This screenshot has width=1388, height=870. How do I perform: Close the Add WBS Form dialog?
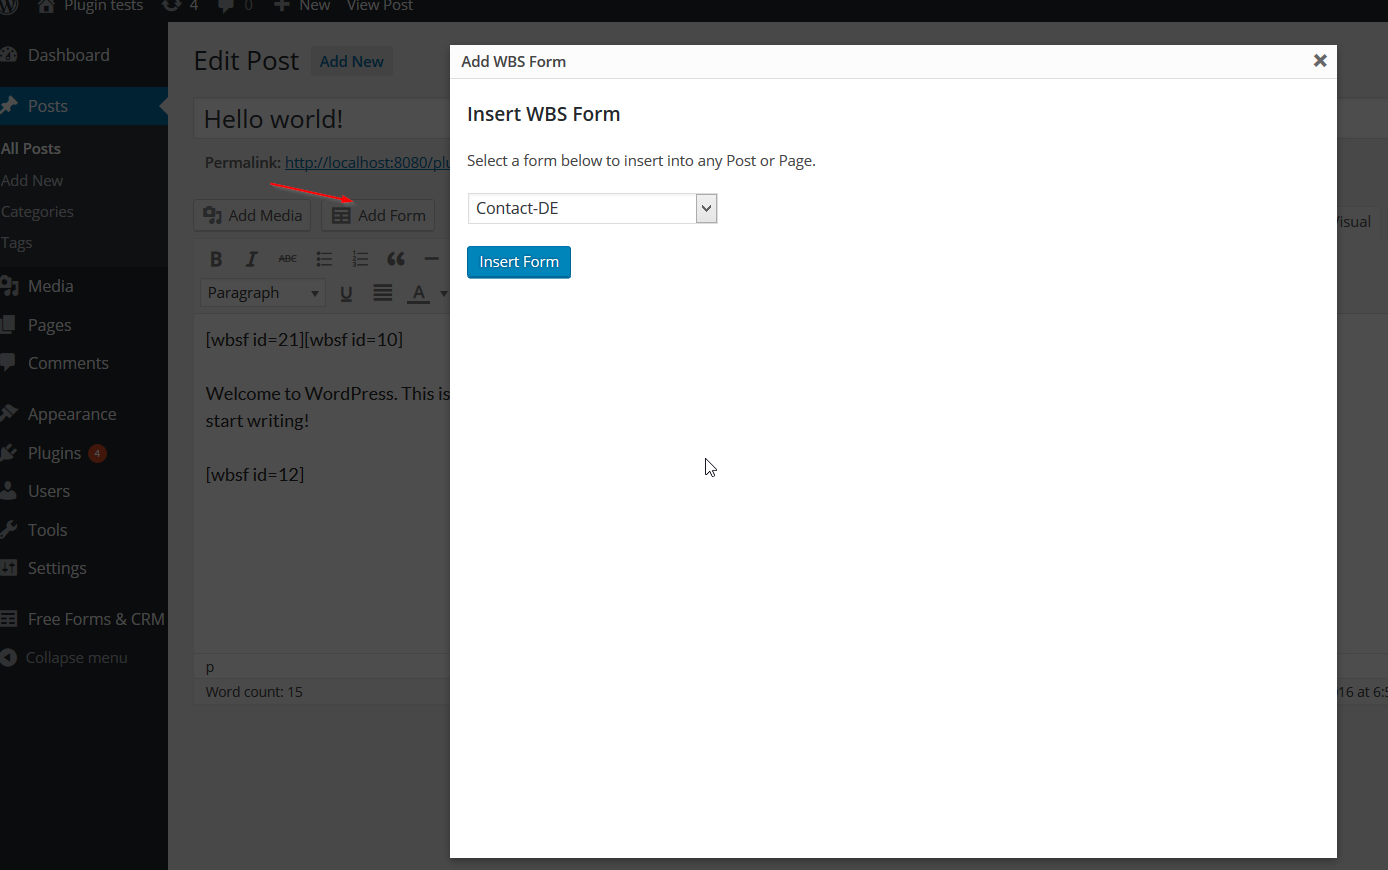(x=1320, y=61)
